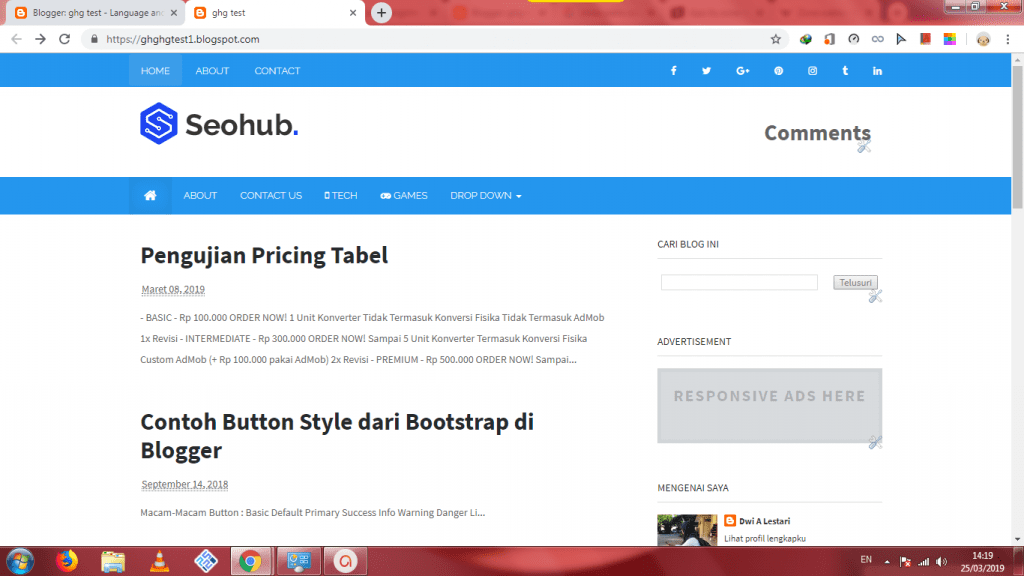Screen dimensions: 1024x576
Task: Click Lihat profil lengkapku link
Action: pyautogui.click(x=765, y=538)
